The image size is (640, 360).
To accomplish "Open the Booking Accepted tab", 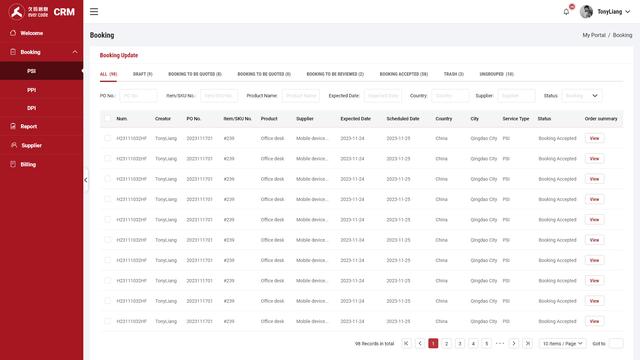I will click(404, 74).
